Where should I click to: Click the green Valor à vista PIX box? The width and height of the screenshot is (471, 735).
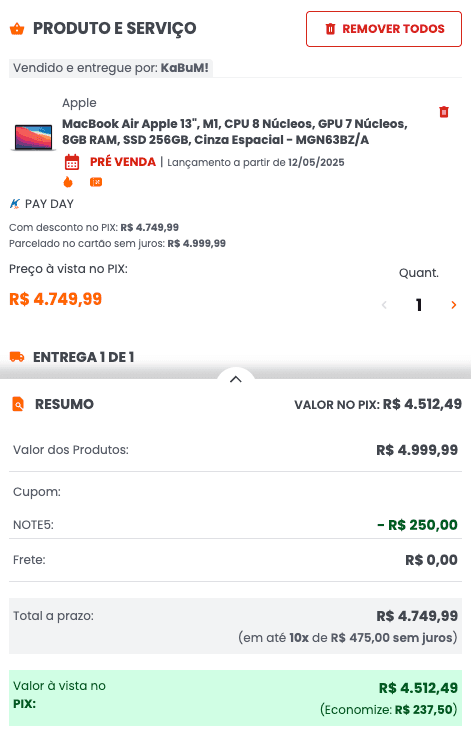click(x=235, y=698)
